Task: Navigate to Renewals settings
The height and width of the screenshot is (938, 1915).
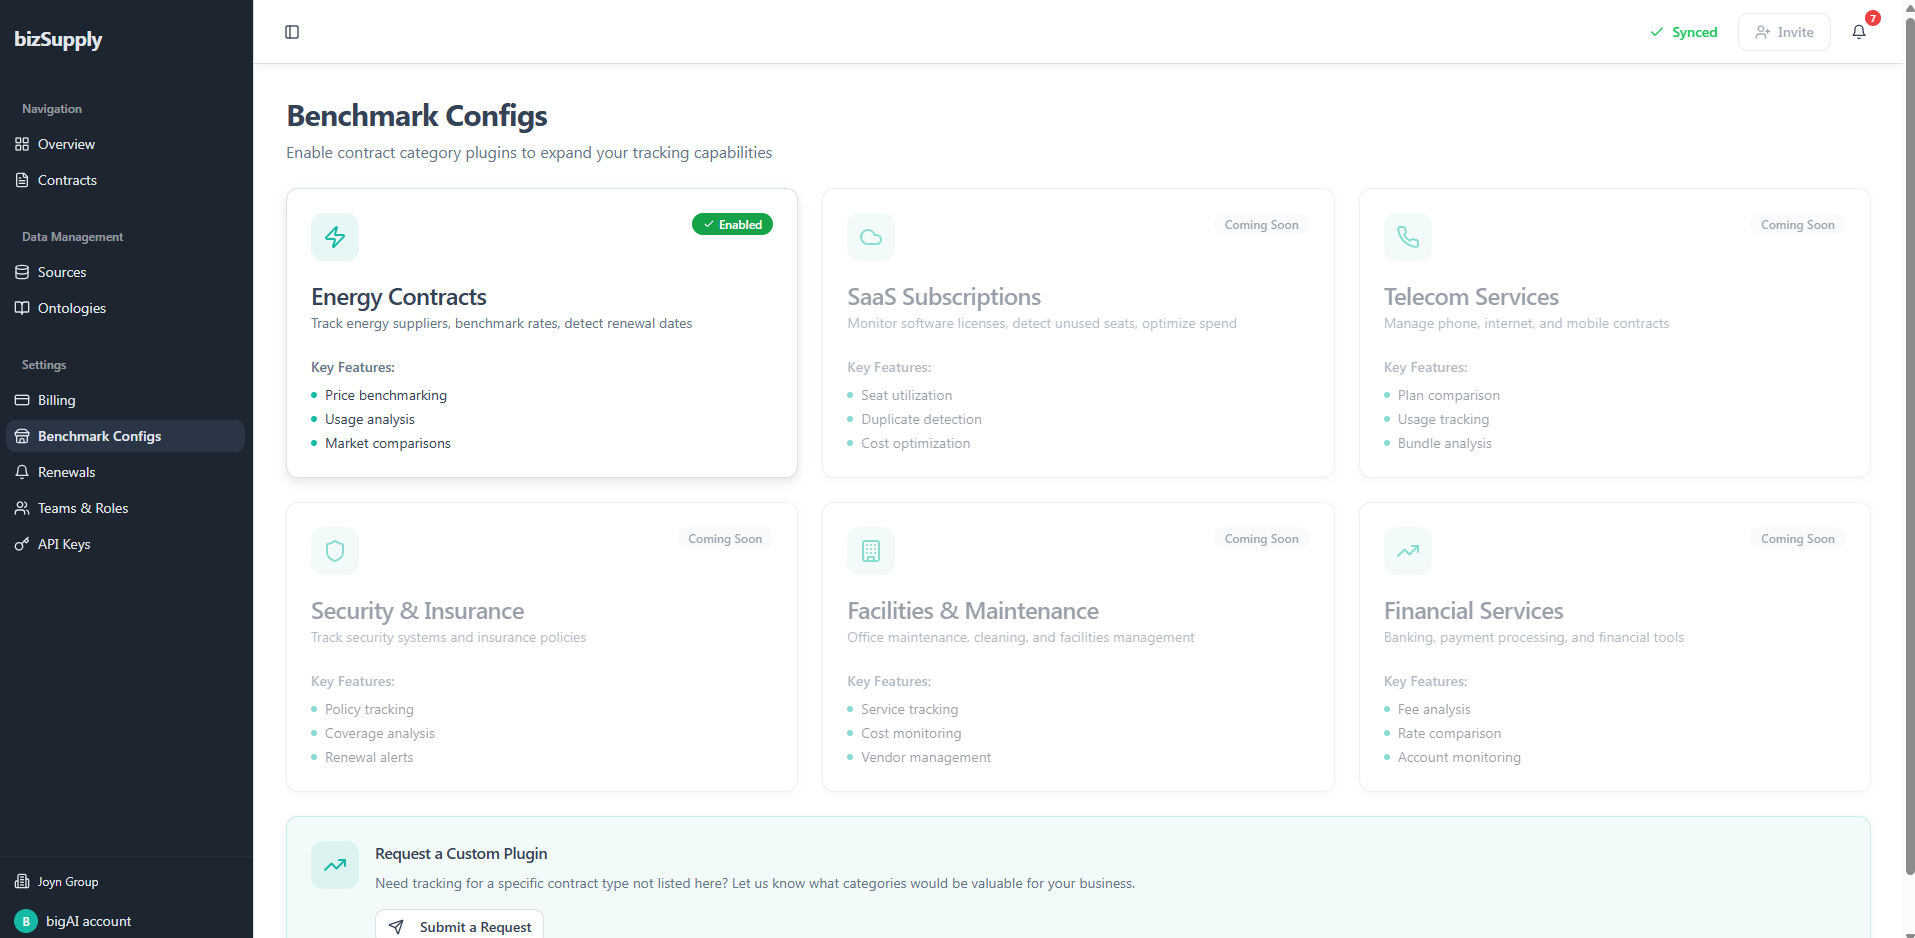Action: [66, 472]
